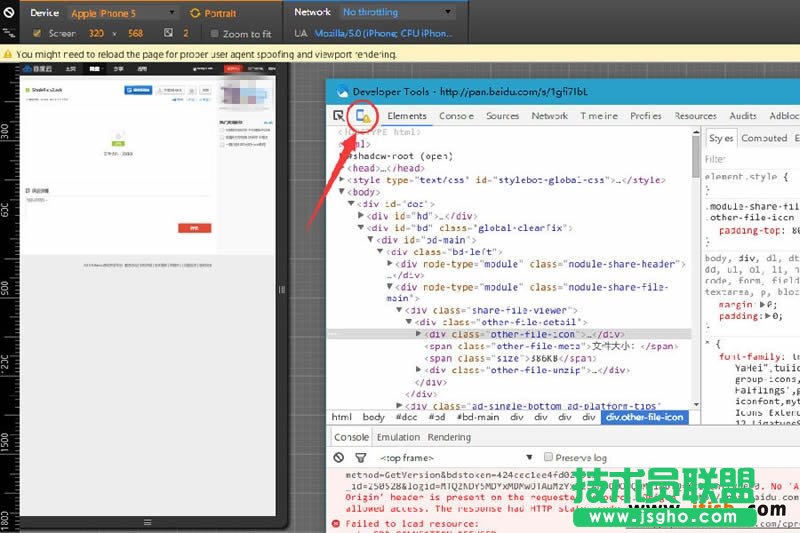Check the Preserve log checkbox
This screenshot has height=533, width=800.
pos(548,457)
